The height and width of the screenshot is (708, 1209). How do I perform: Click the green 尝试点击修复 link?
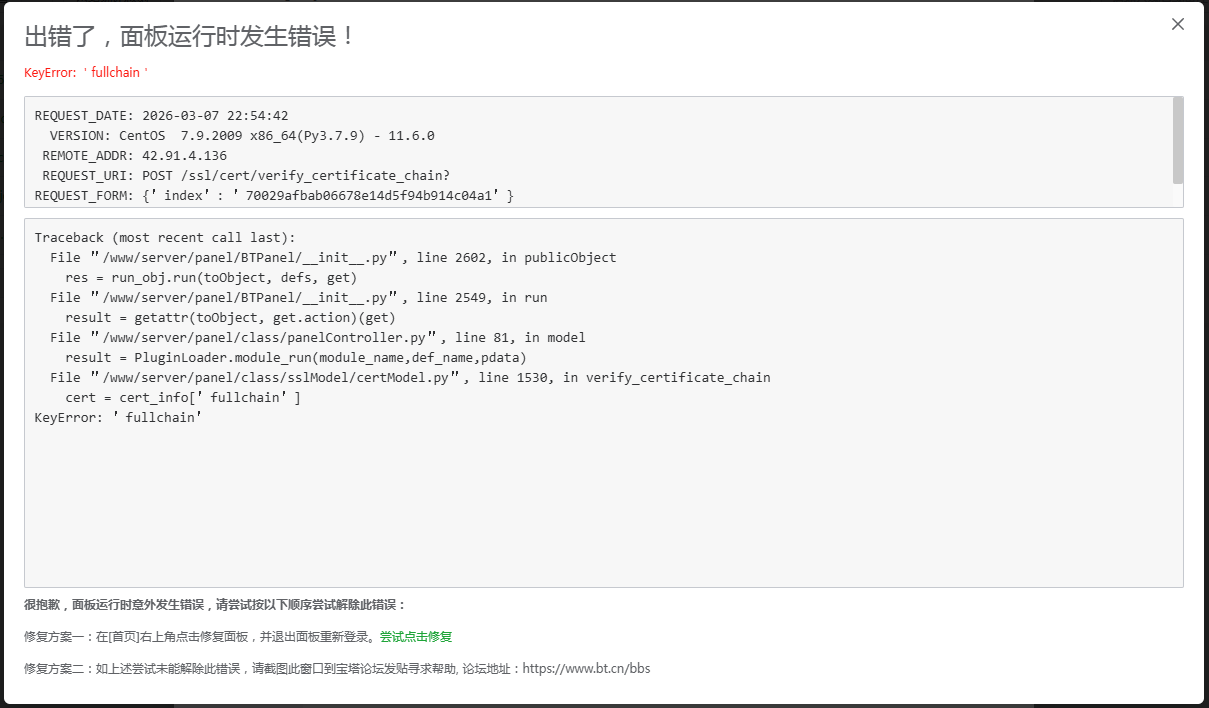pos(415,637)
